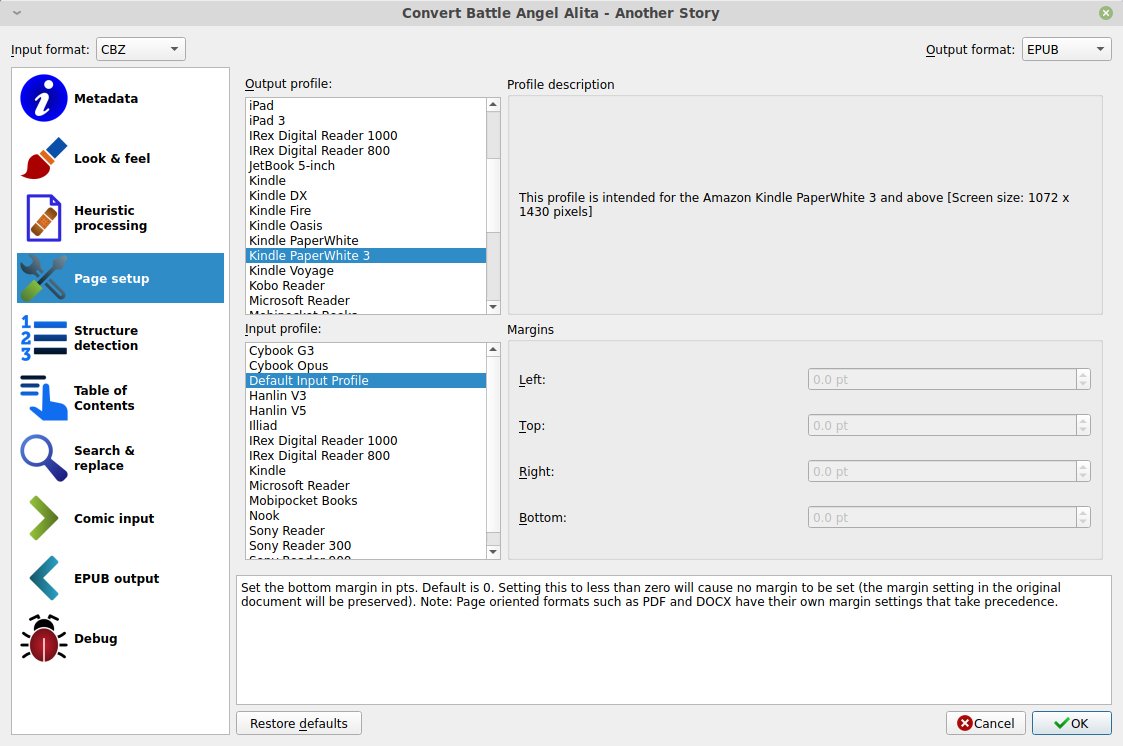
Task: Click Input profile scrollbar down arrow
Action: coord(493,552)
